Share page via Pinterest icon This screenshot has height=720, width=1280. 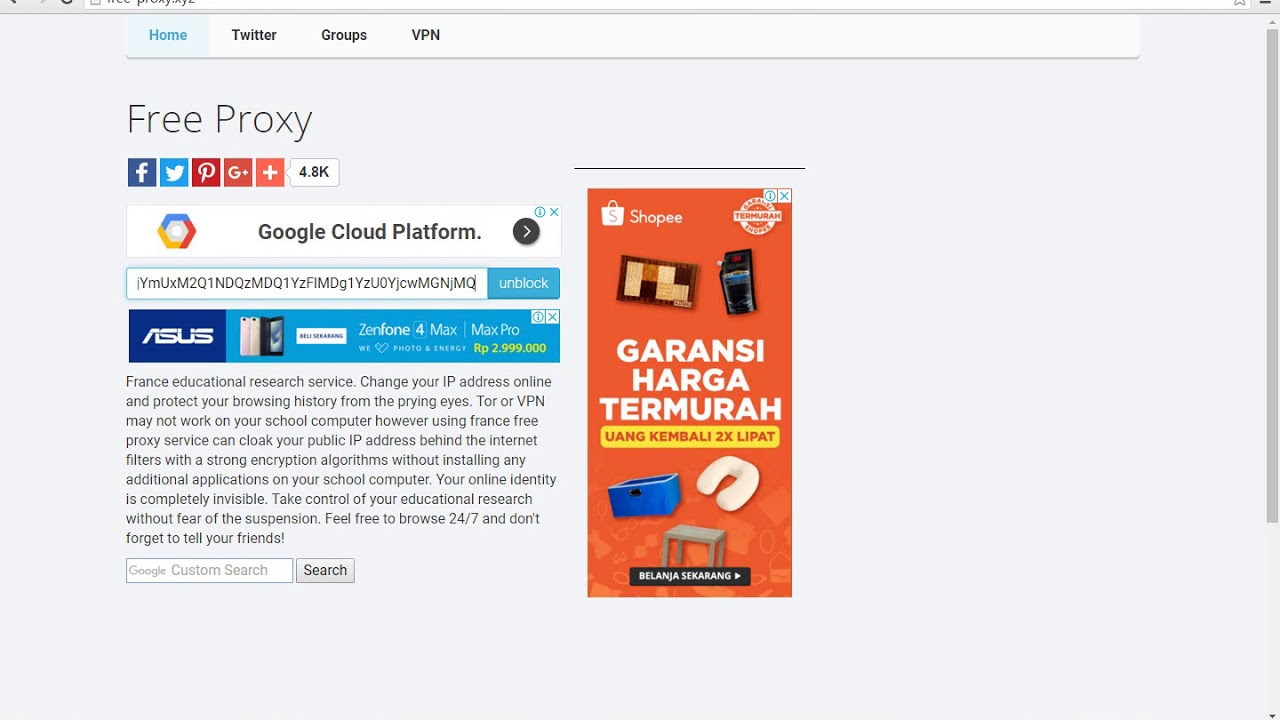pyautogui.click(x=206, y=172)
